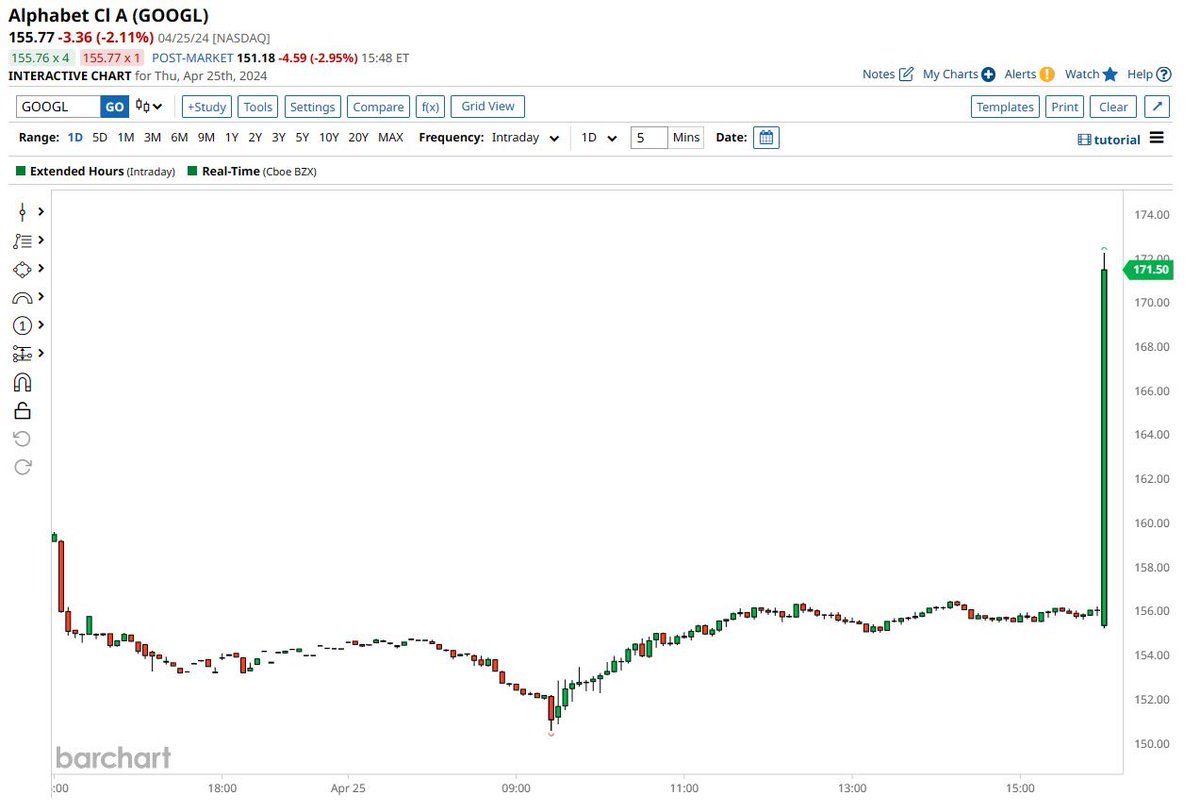The width and height of the screenshot is (1200, 812).
Task: Open the 1D period dropdown
Action: (600, 138)
